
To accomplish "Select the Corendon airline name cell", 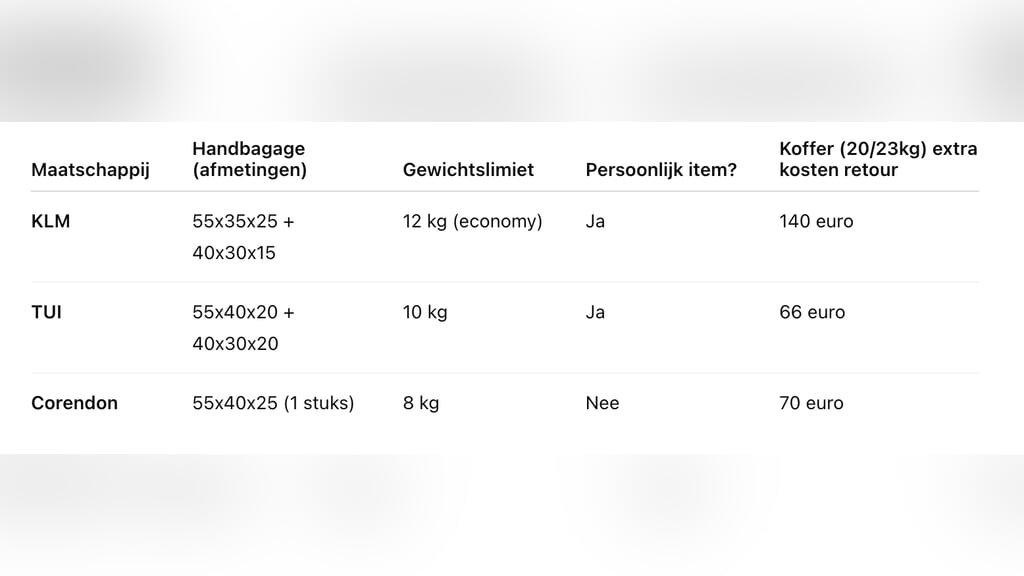I will pyautogui.click(x=74, y=403).
